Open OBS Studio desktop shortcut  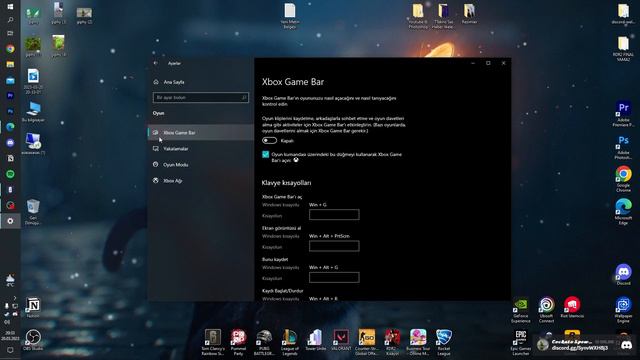pyautogui.click(x=33, y=340)
